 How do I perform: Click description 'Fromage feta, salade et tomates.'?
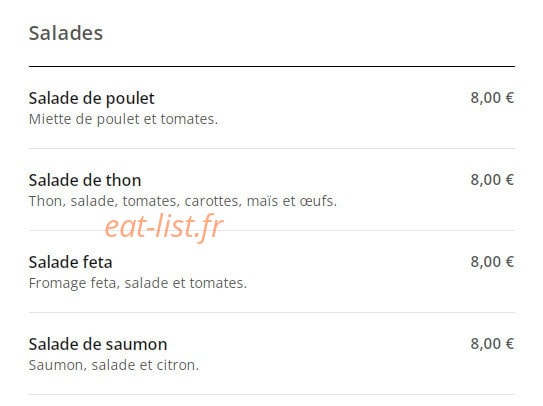tap(138, 283)
